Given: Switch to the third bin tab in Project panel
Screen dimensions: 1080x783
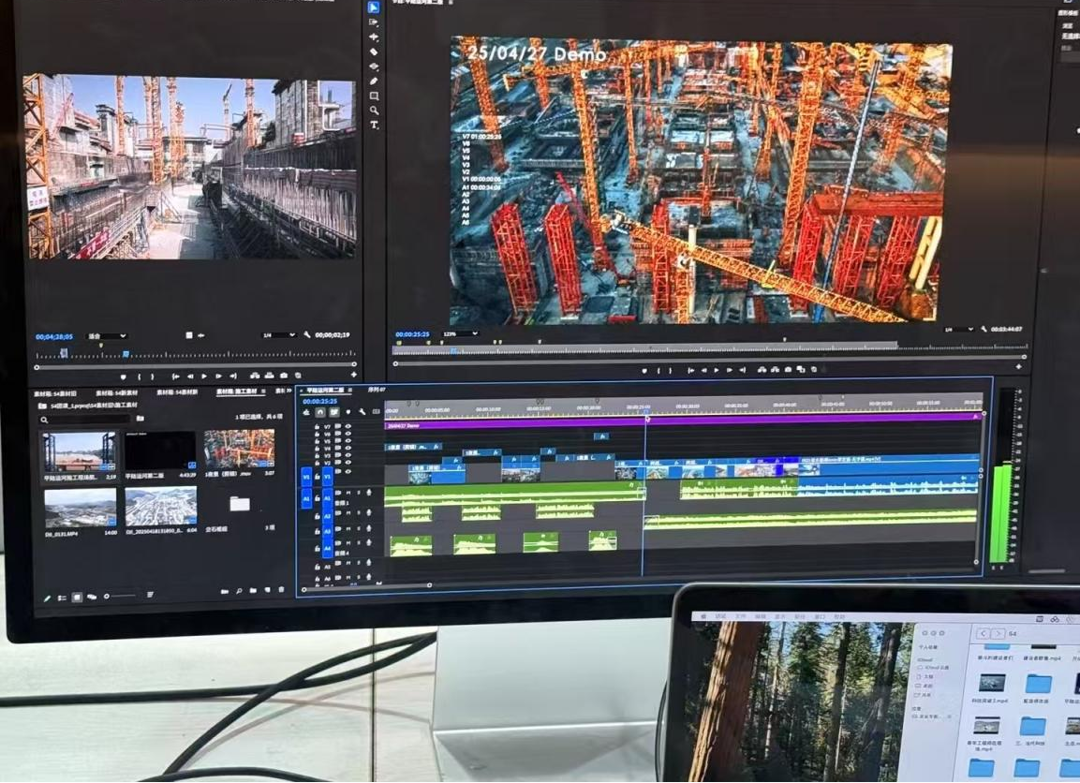Looking at the screenshot, I should 177,392.
